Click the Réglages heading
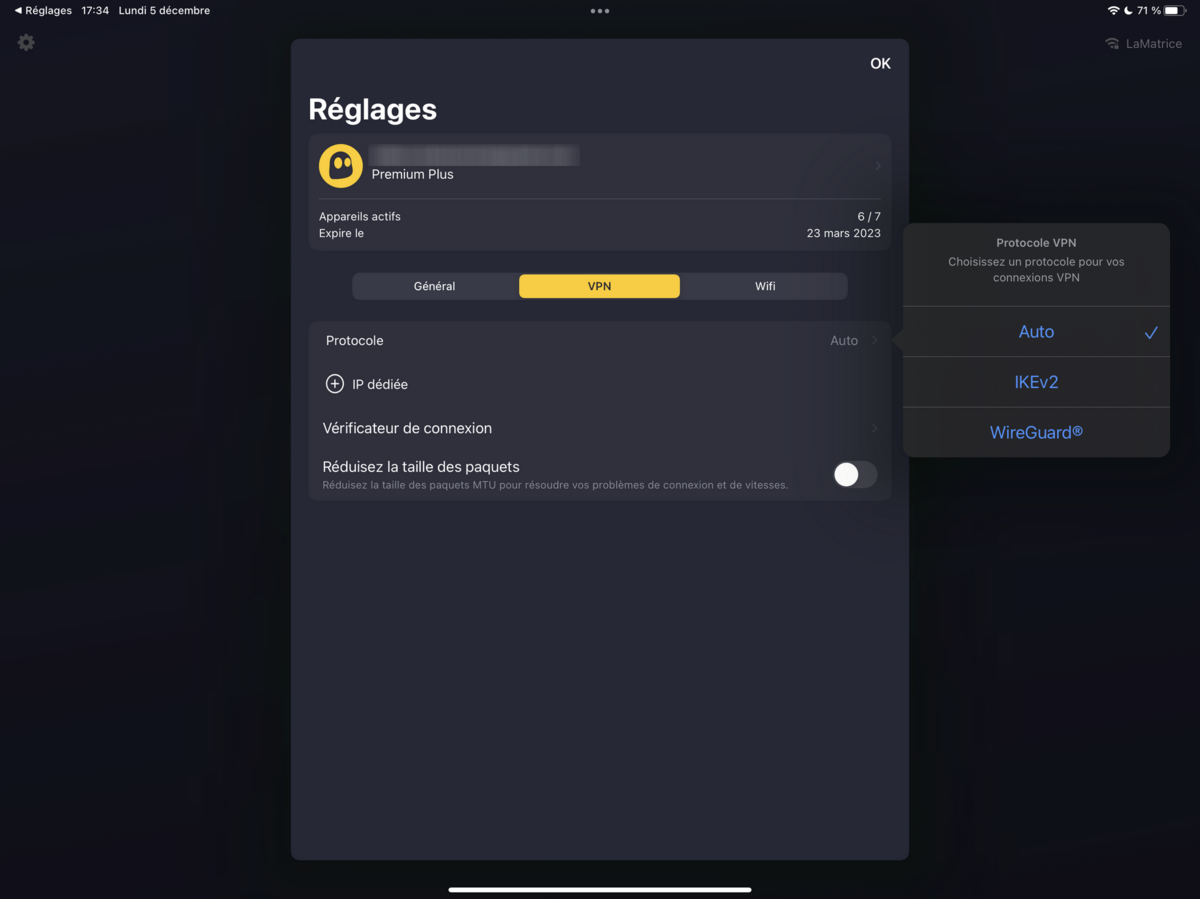Image resolution: width=1200 pixels, height=899 pixels. 373,109
